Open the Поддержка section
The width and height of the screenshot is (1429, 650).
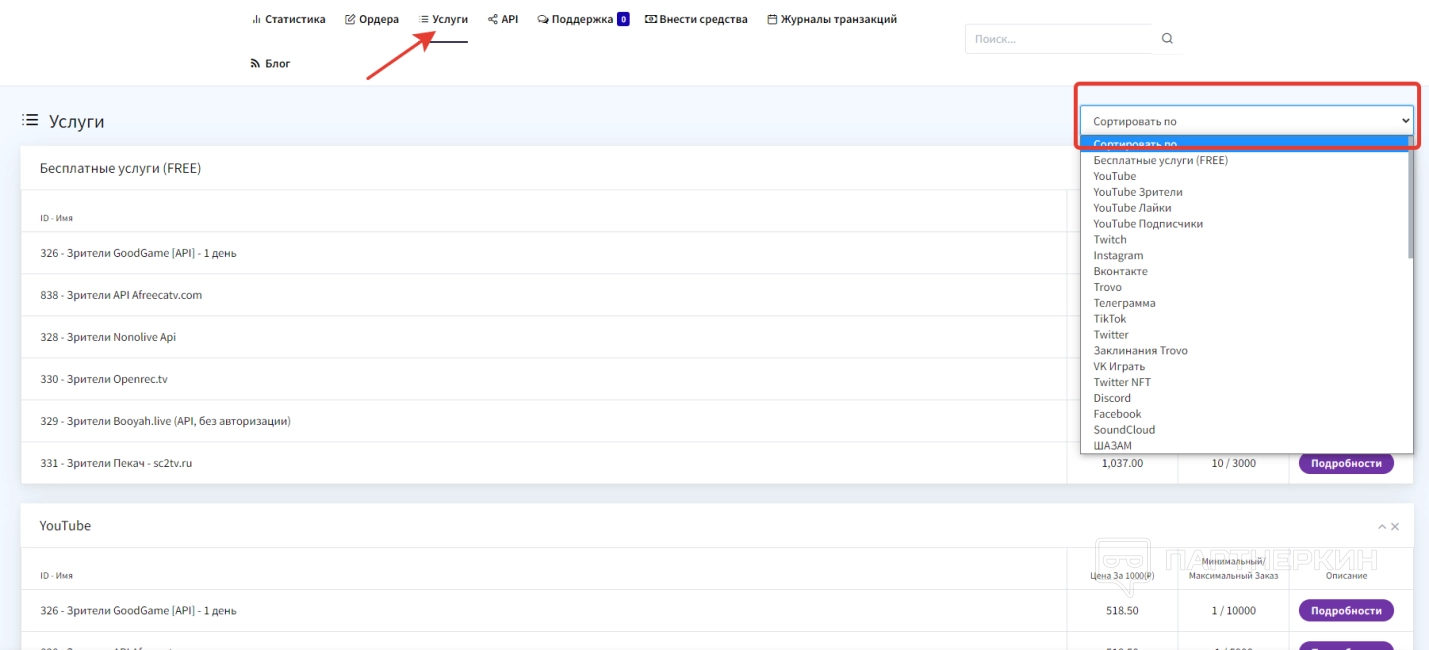(575, 19)
